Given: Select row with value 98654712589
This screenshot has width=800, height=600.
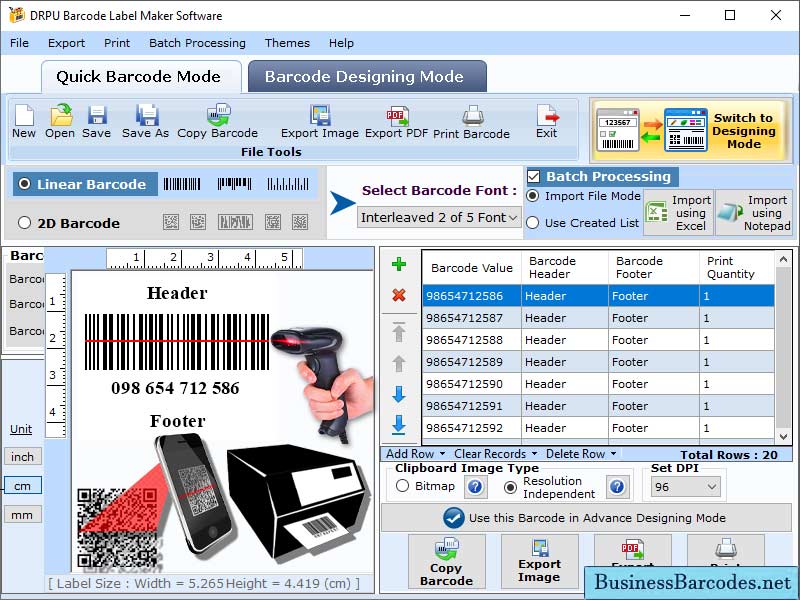Looking at the screenshot, I should [x=598, y=362].
